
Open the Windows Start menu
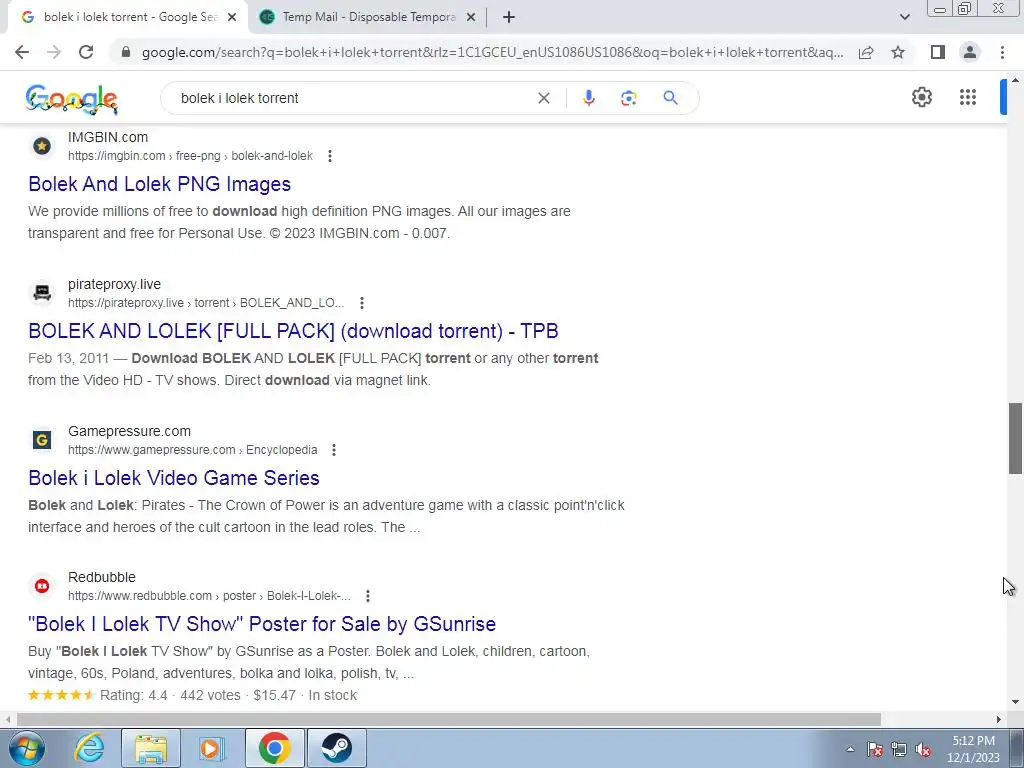(27, 748)
